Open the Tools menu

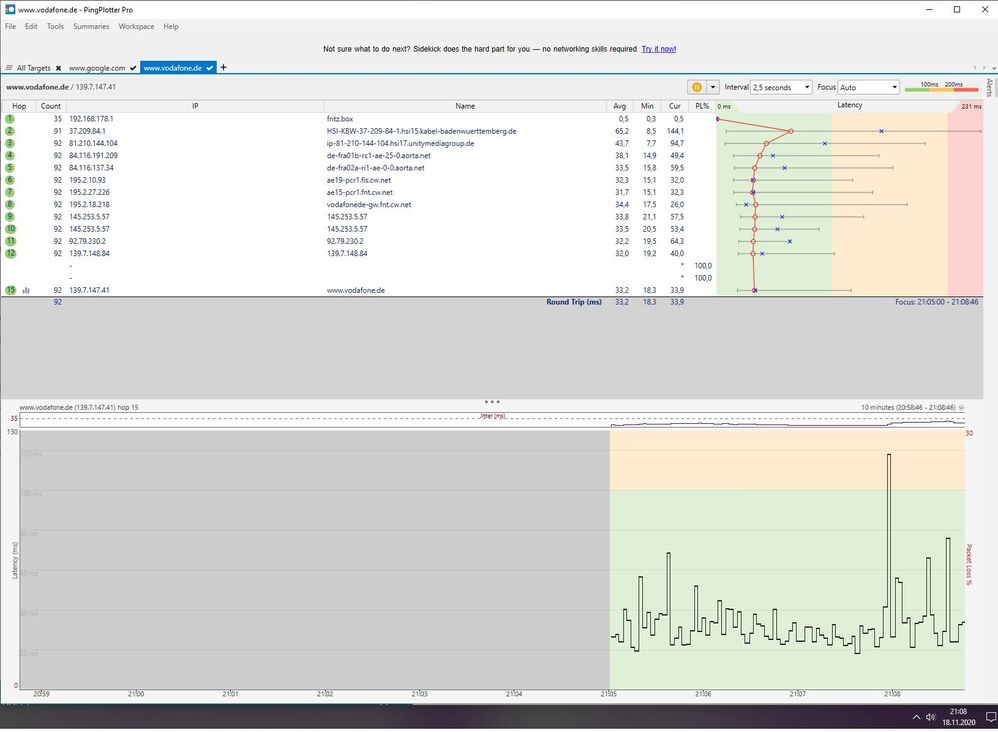coord(55,27)
